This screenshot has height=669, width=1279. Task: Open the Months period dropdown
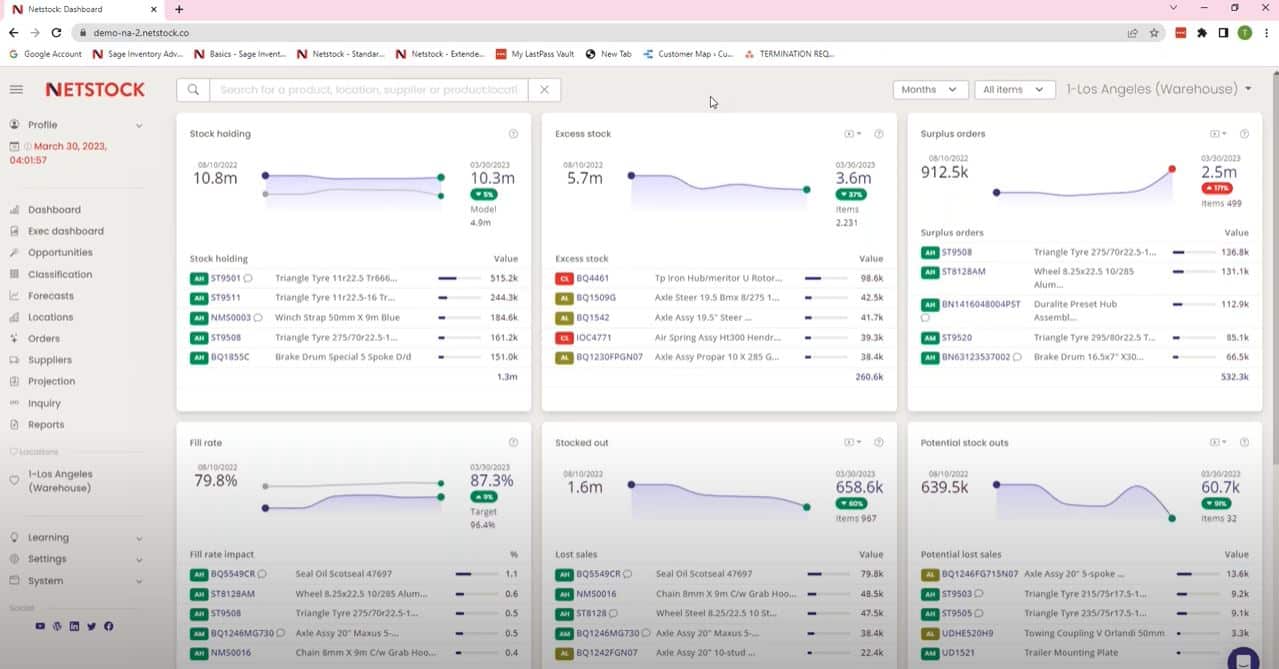pos(930,89)
